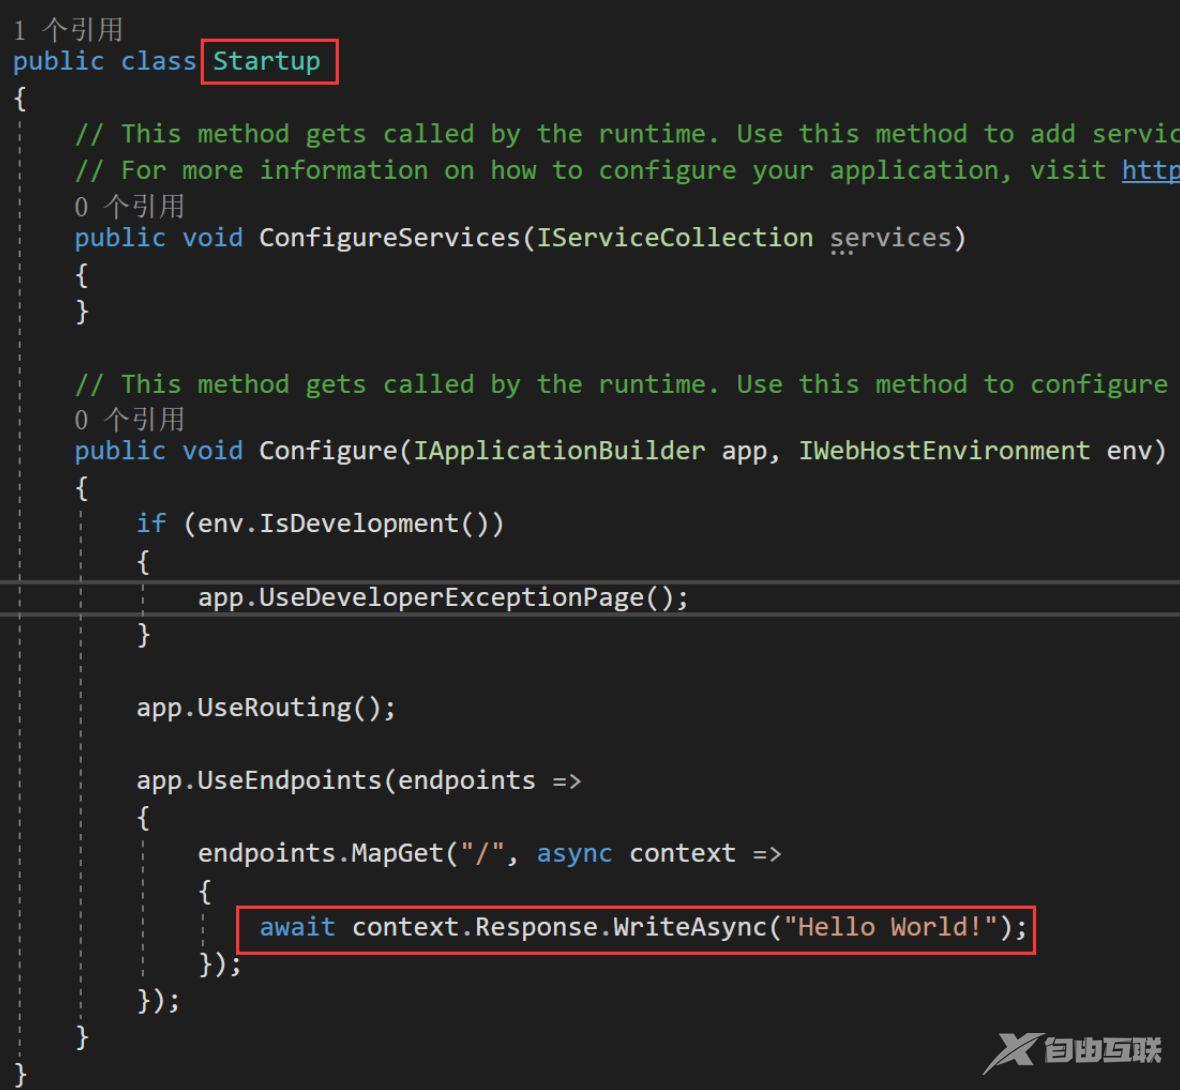Image resolution: width=1180 pixels, height=1090 pixels.
Task: Click the if keyword
Action: [151, 523]
